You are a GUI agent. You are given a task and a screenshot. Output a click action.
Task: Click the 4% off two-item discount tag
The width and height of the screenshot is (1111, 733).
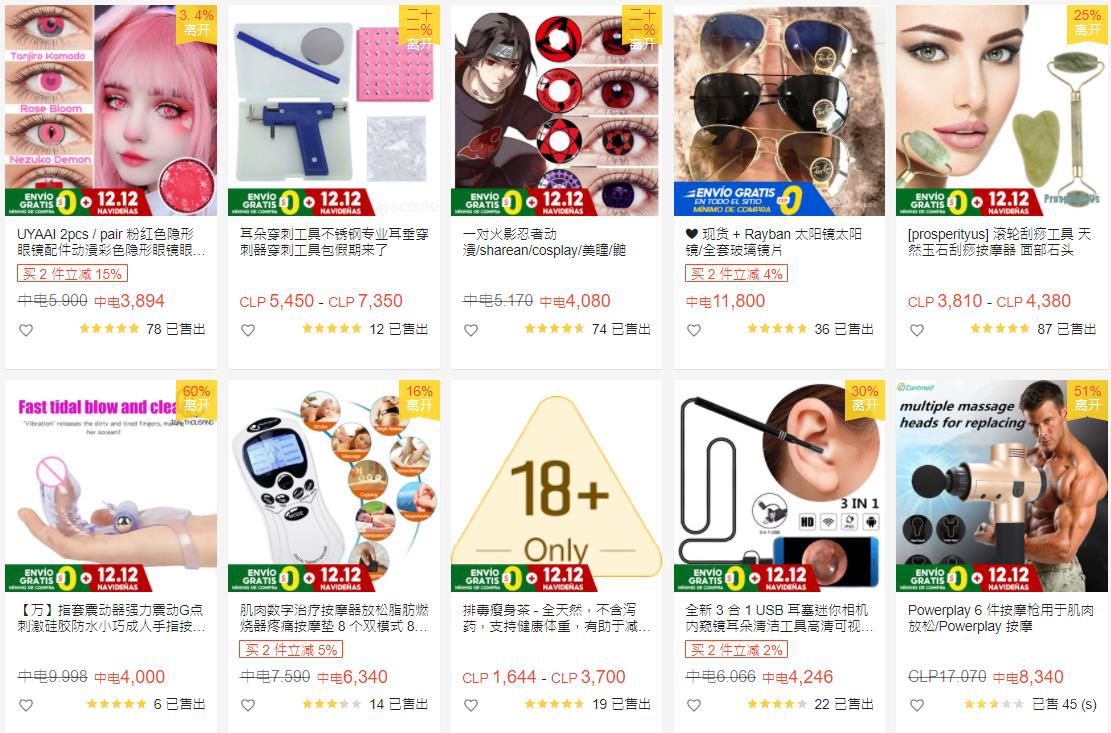(736, 274)
